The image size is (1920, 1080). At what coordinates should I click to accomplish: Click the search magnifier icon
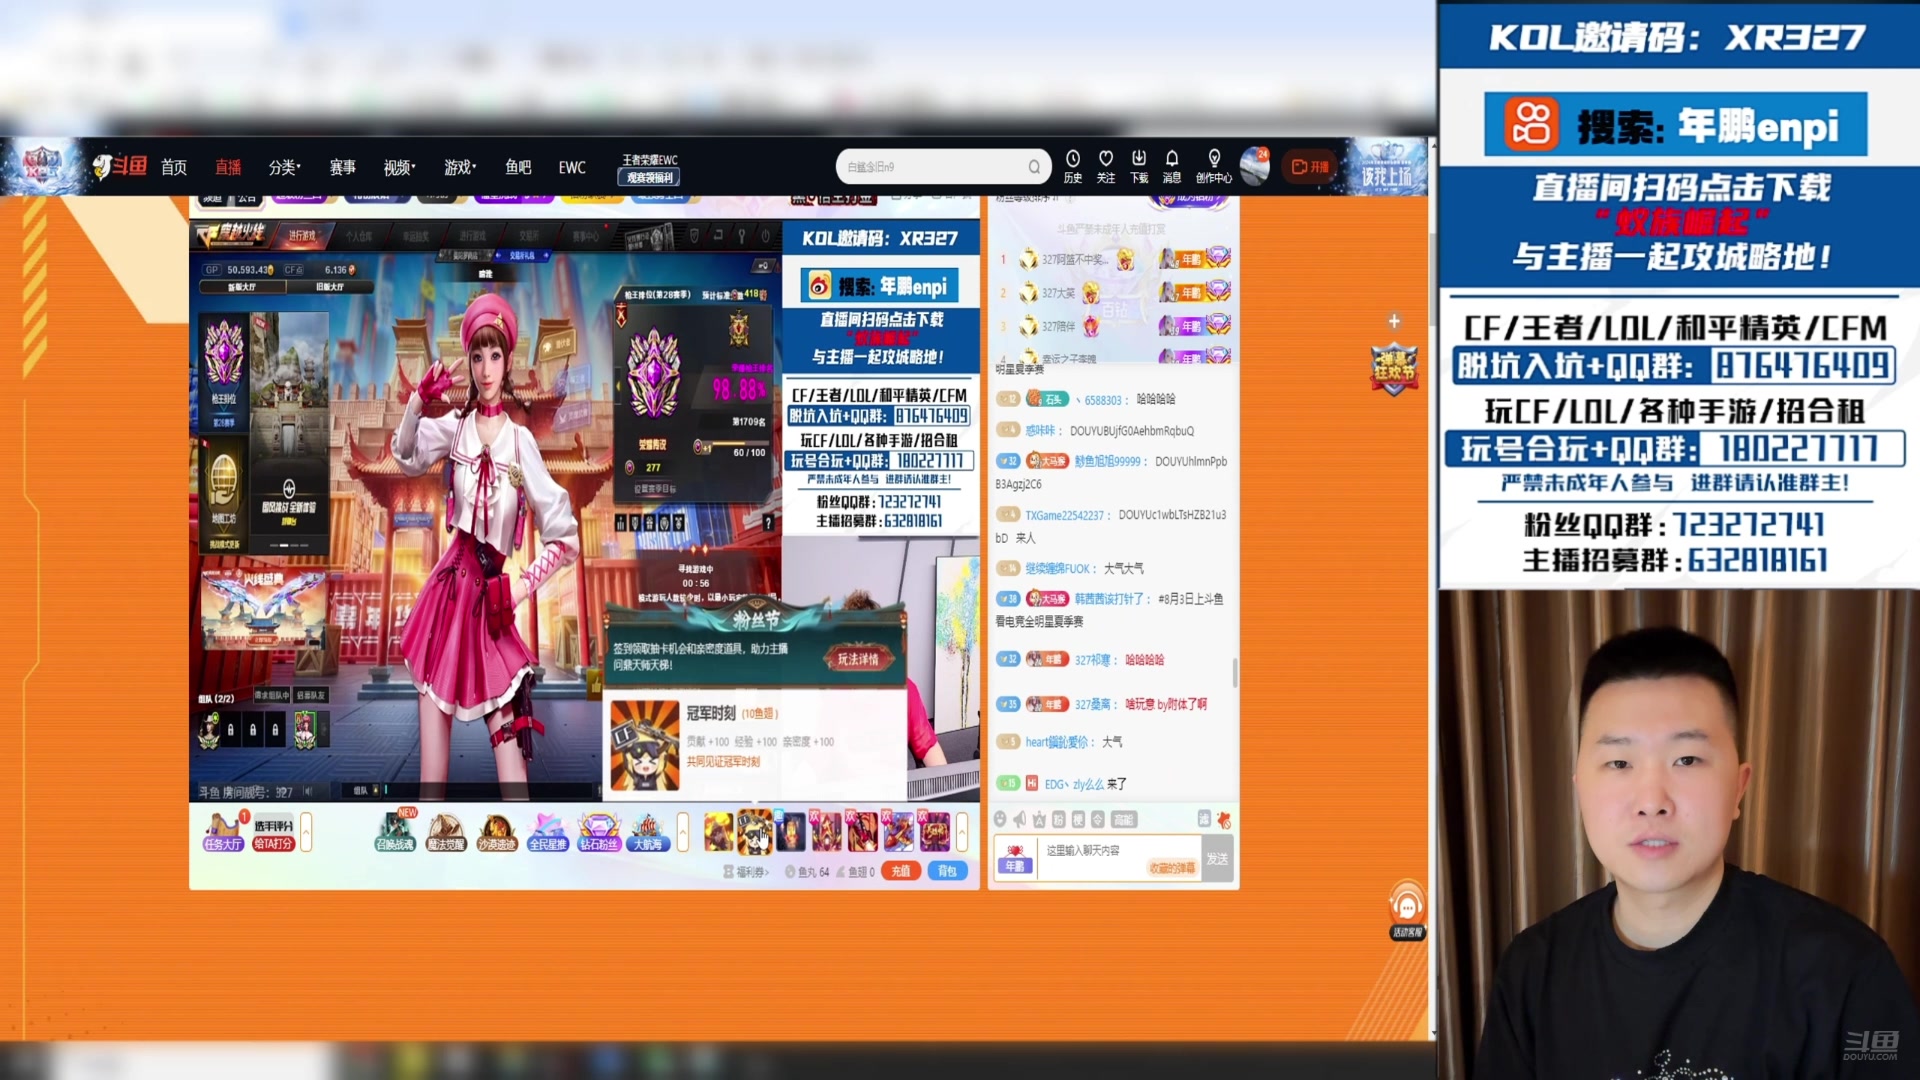(1034, 167)
